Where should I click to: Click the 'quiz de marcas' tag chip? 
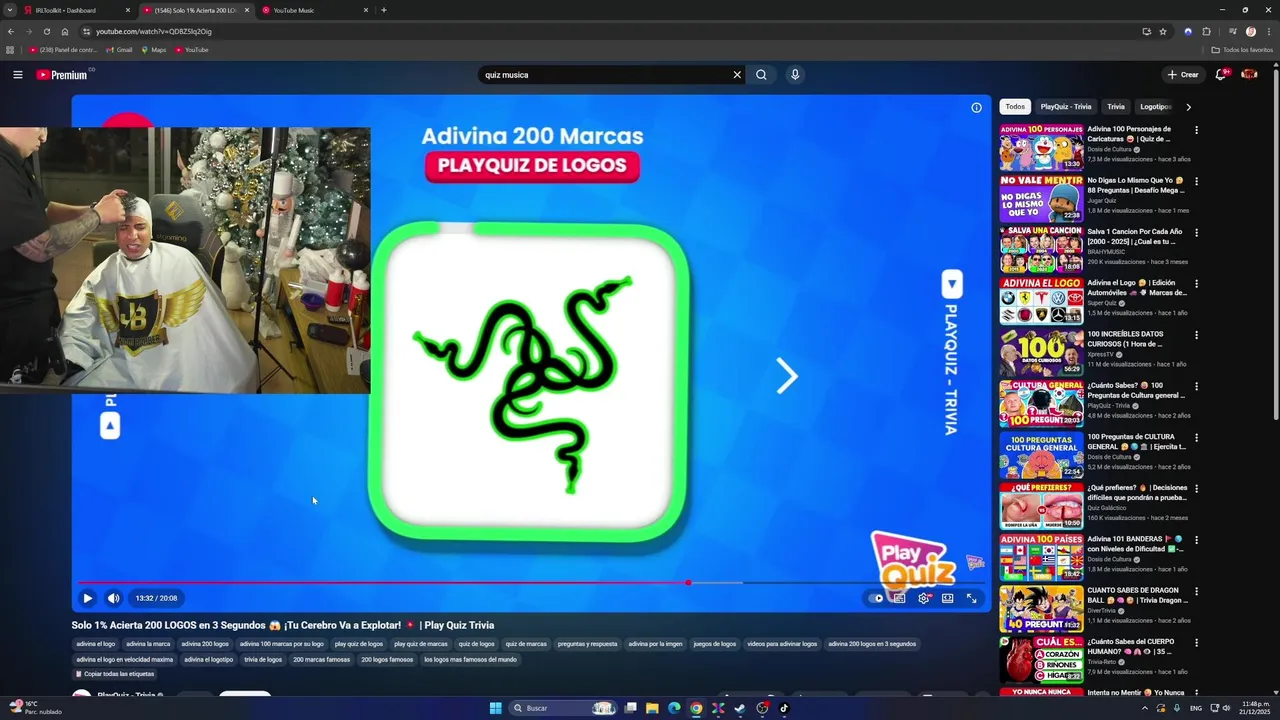[526, 644]
